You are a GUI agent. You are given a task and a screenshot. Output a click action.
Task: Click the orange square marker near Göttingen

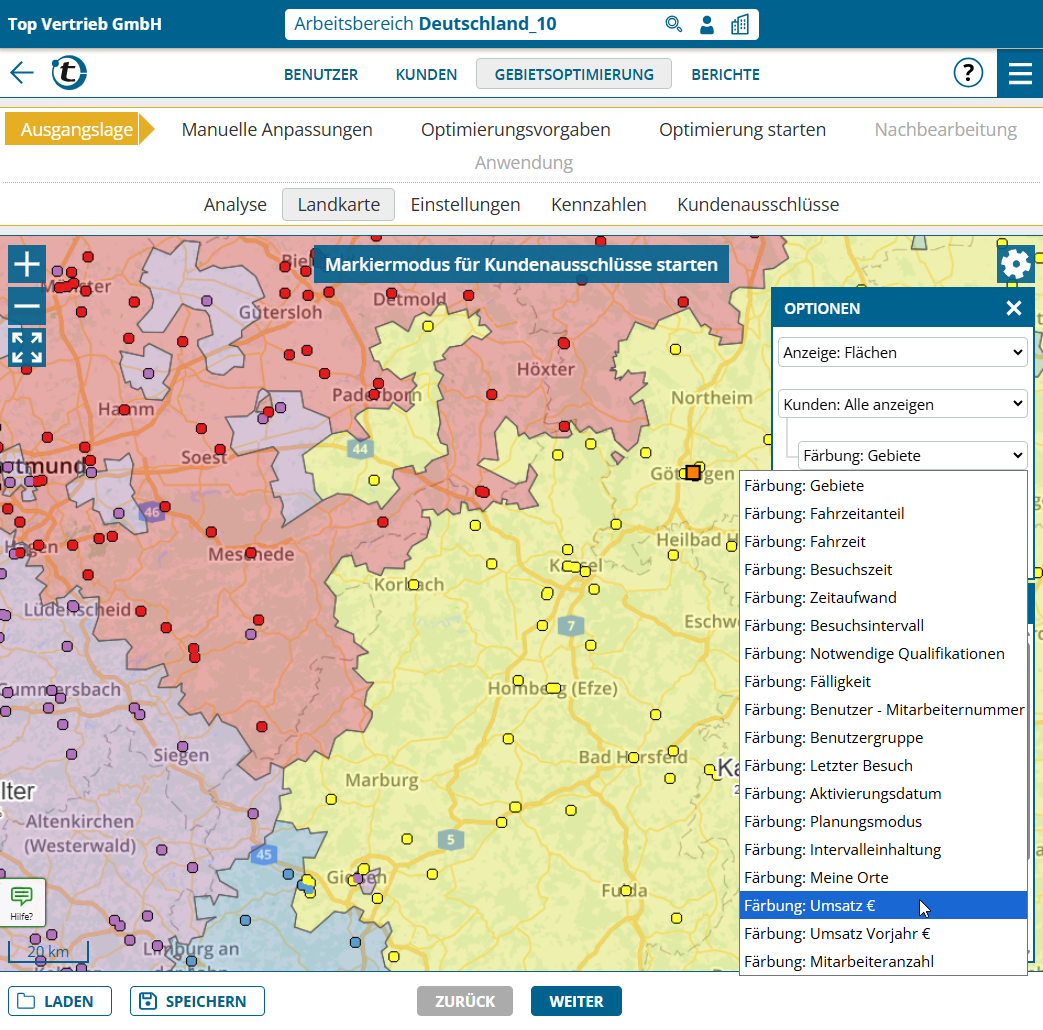[x=693, y=472]
